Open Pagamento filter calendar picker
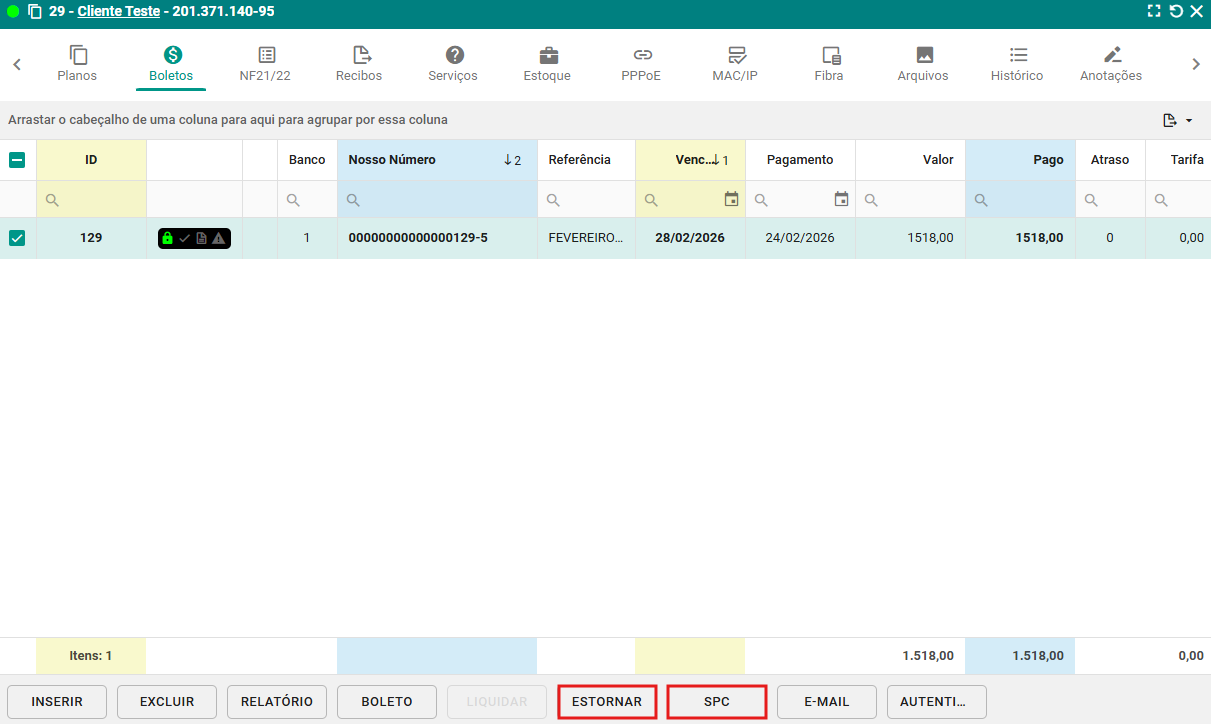Viewport: 1211px width, 724px height. point(841,200)
